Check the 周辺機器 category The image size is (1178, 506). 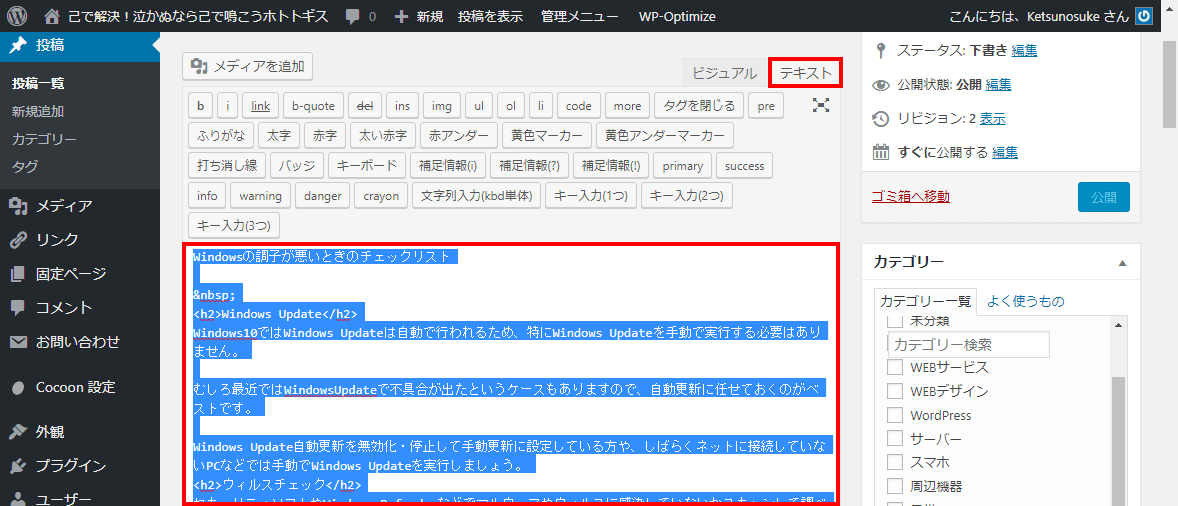coord(895,486)
